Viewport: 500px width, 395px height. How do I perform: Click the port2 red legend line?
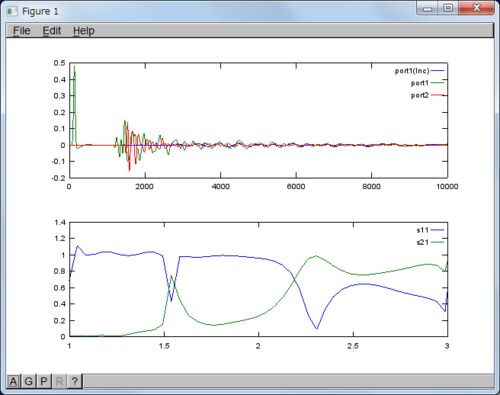[438, 95]
